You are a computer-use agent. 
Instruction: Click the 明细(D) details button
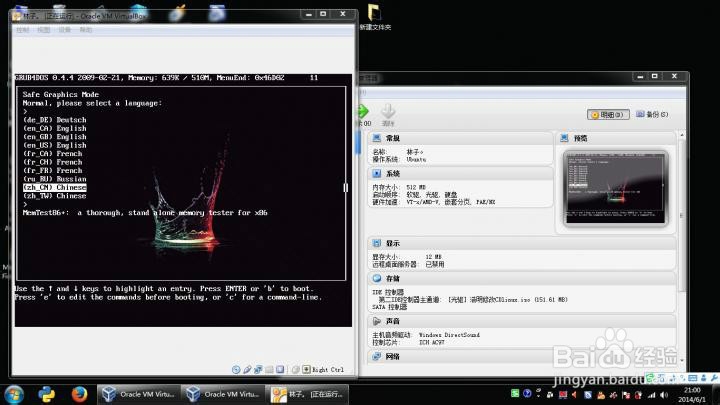pyautogui.click(x=608, y=114)
